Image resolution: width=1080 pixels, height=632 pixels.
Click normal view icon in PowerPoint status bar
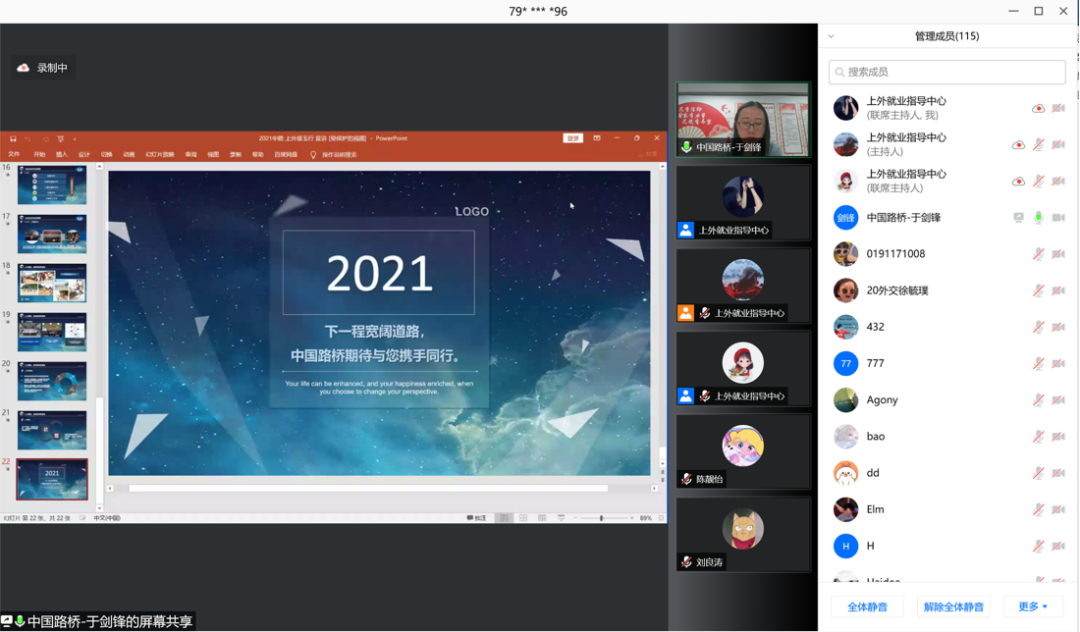[x=504, y=518]
